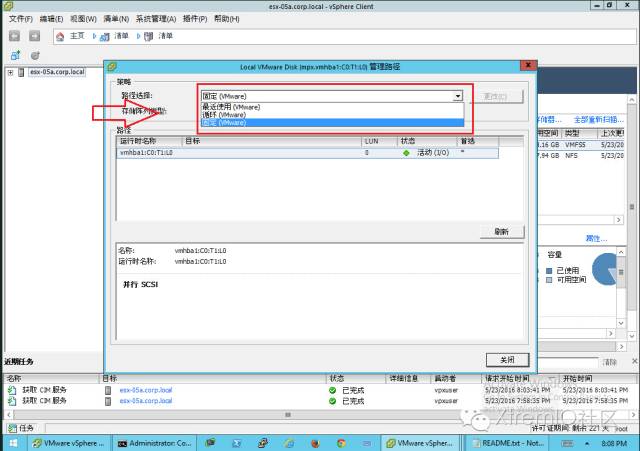Click the 任务 tab in status bar
This screenshot has width=640, height=451.
click(22, 428)
